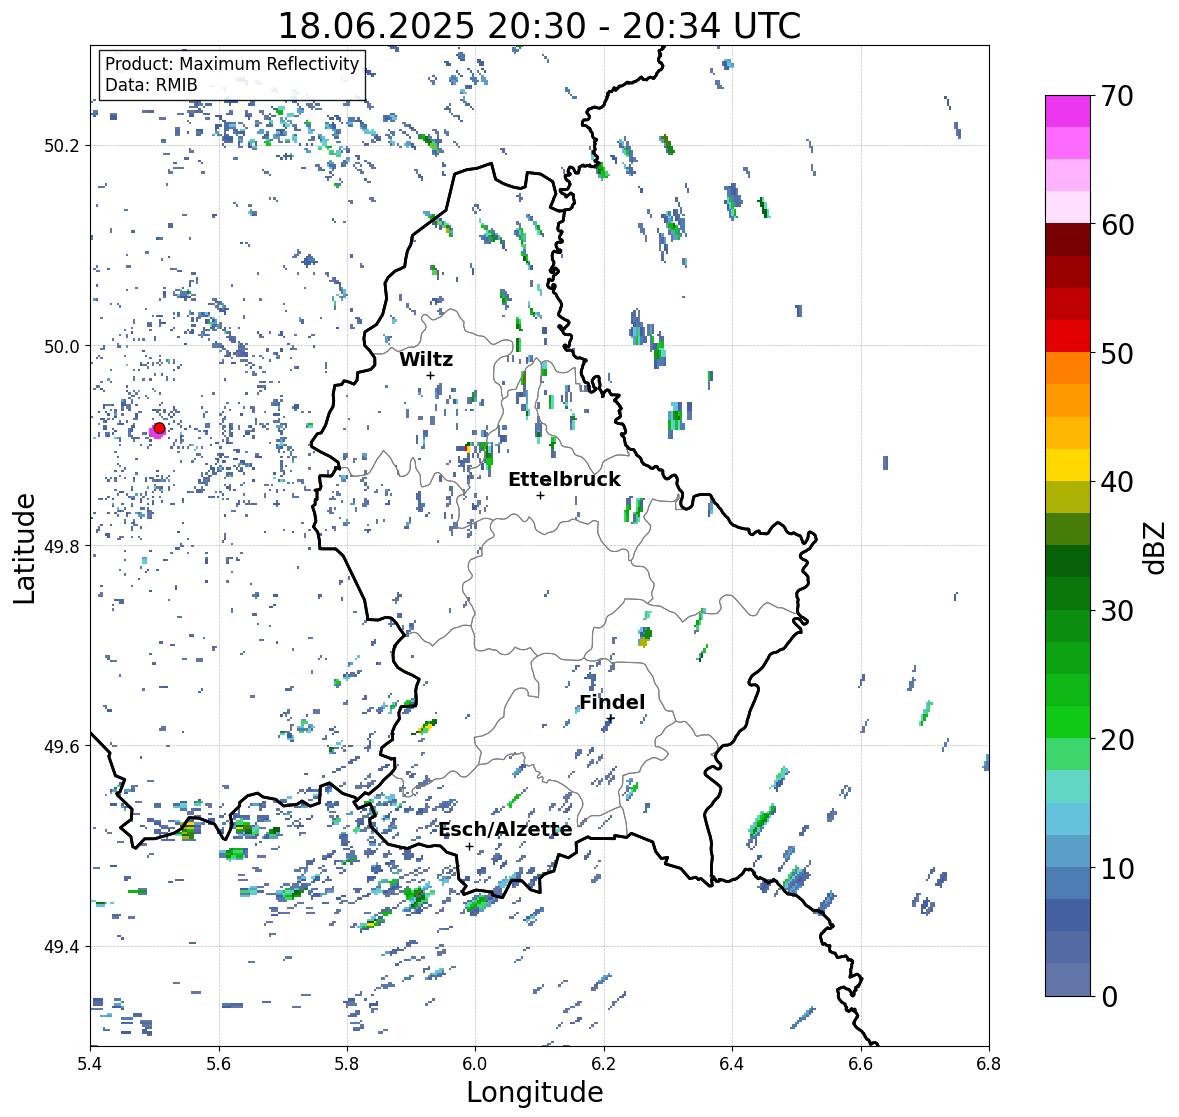Click the plus marker below the Esch/Alzette label

point(469,846)
